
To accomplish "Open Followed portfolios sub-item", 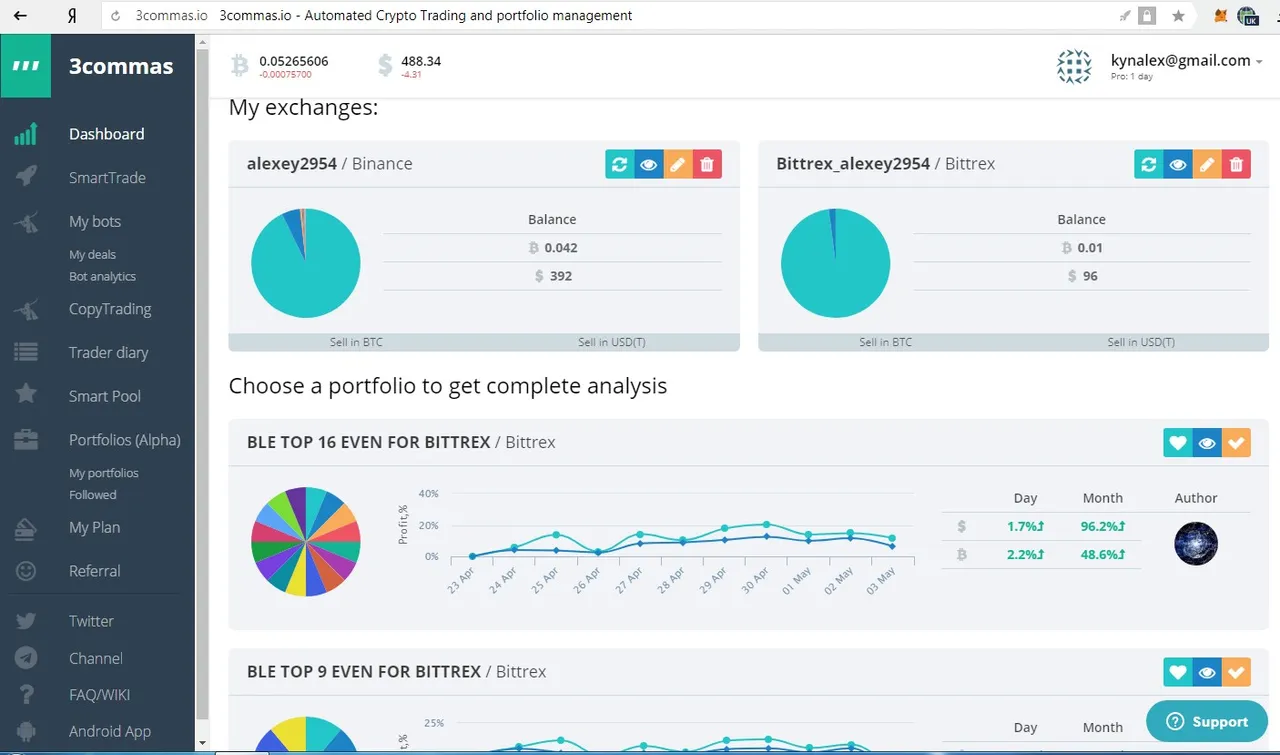I will pyautogui.click(x=93, y=495).
